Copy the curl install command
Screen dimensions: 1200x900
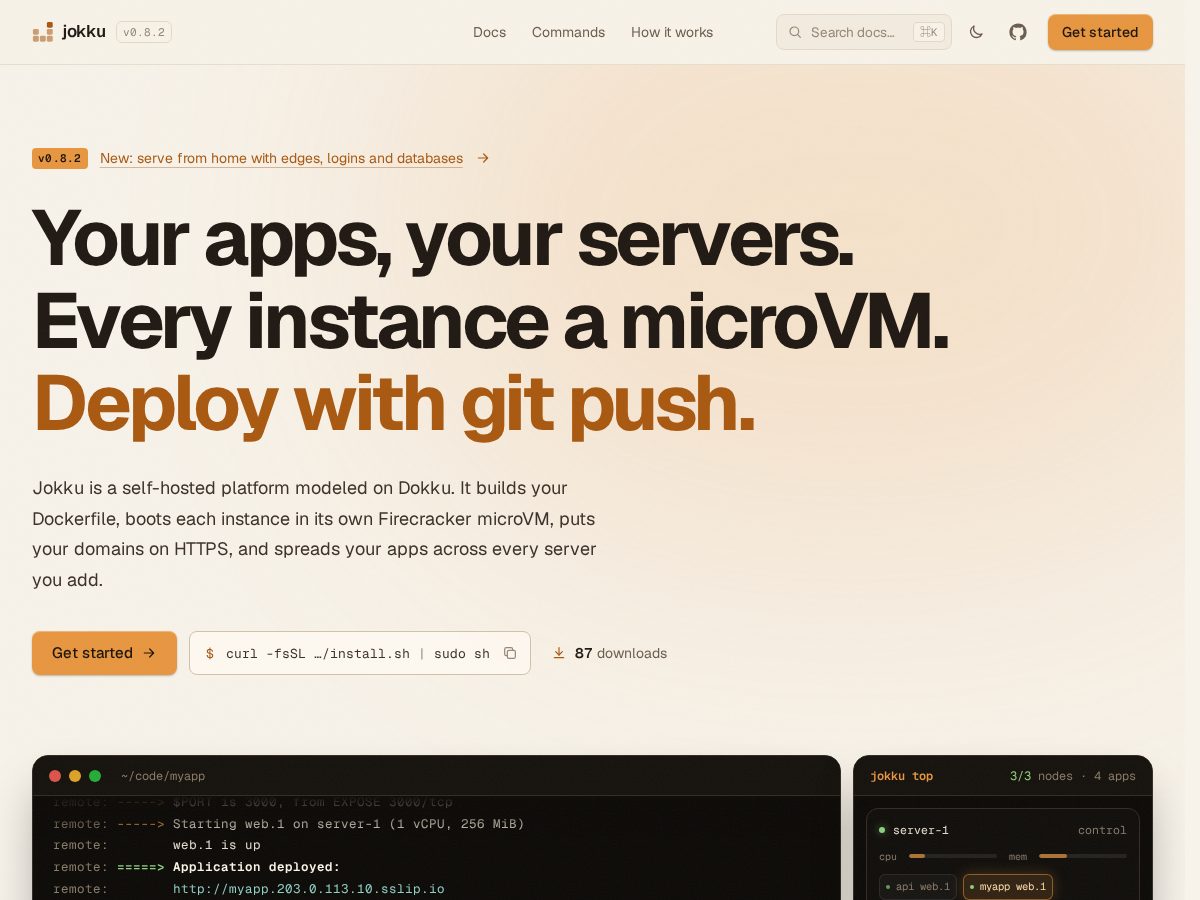pyautogui.click(x=510, y=653)
